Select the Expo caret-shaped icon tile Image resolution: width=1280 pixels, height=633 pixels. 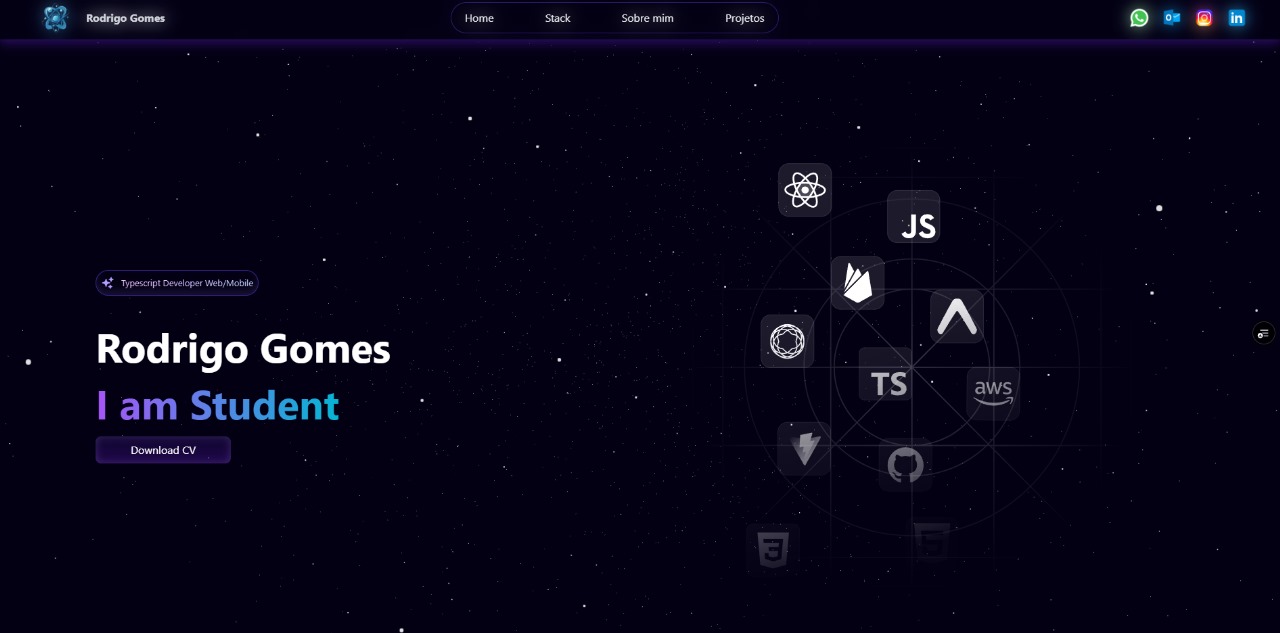(x=957, y=317)
